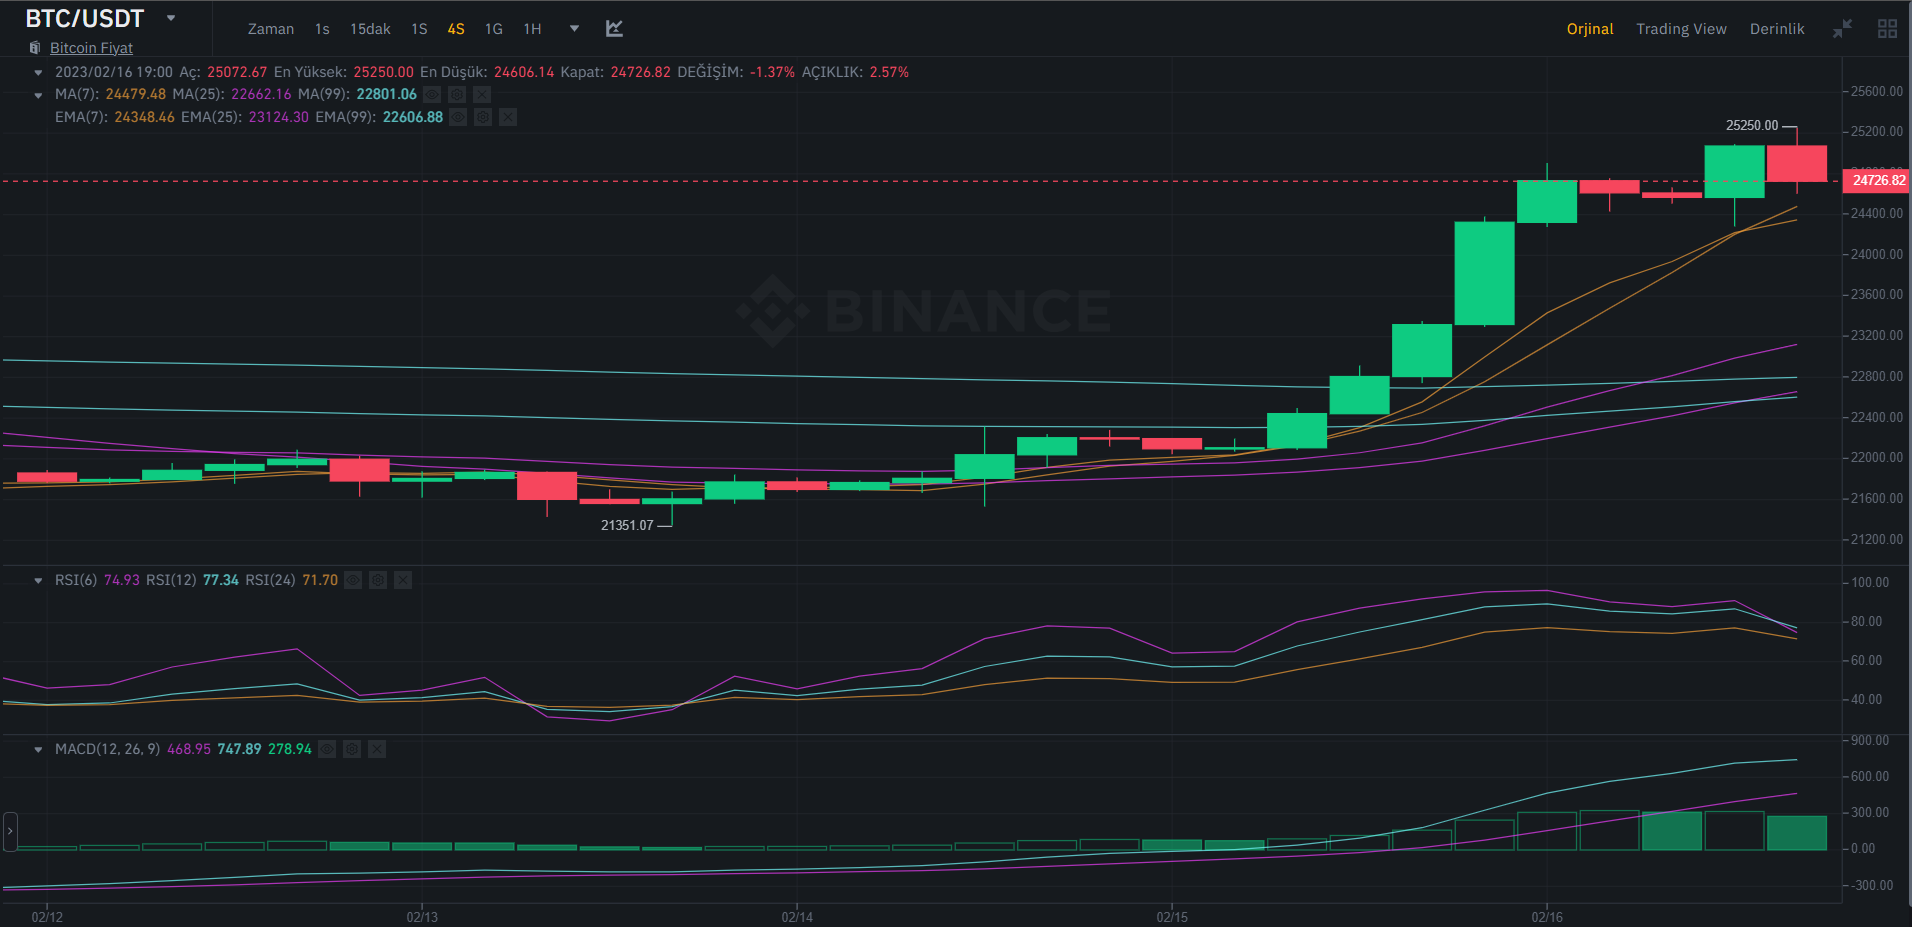Toggle visibility eye of RSI indicator

point(353,580)
